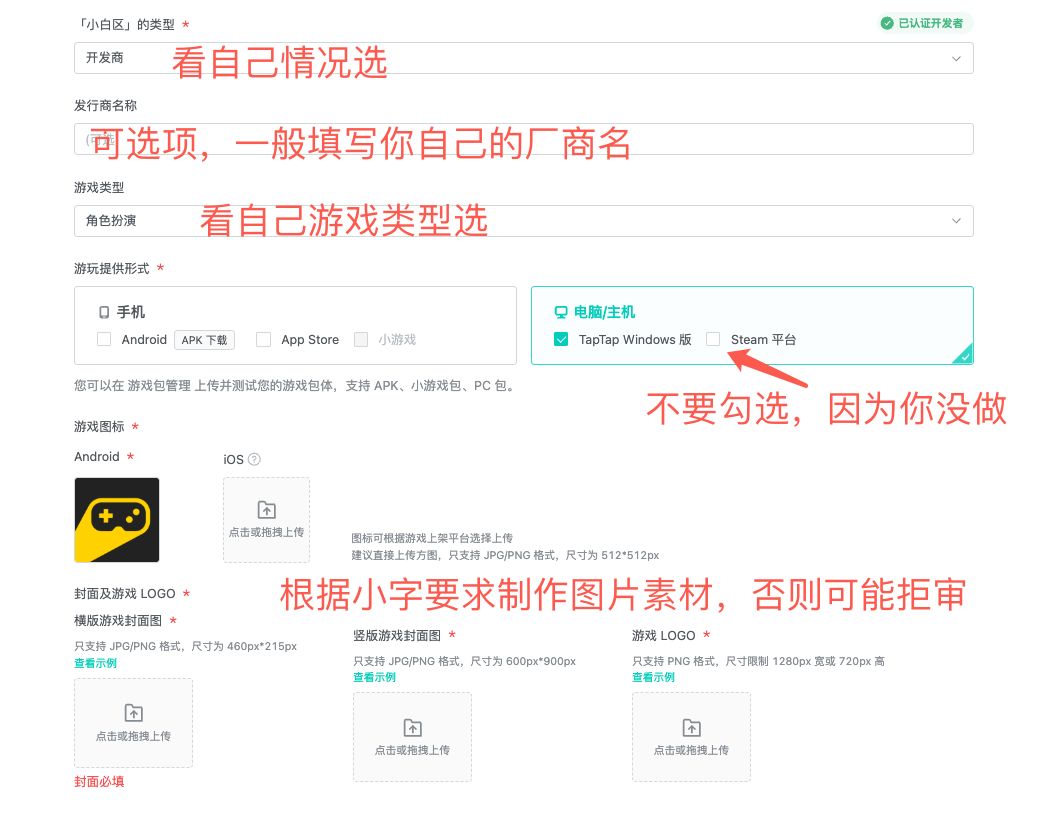Click the help question mark next to iOS
This screenshot has width=1052, height=819.
click(x=254, y=459)
